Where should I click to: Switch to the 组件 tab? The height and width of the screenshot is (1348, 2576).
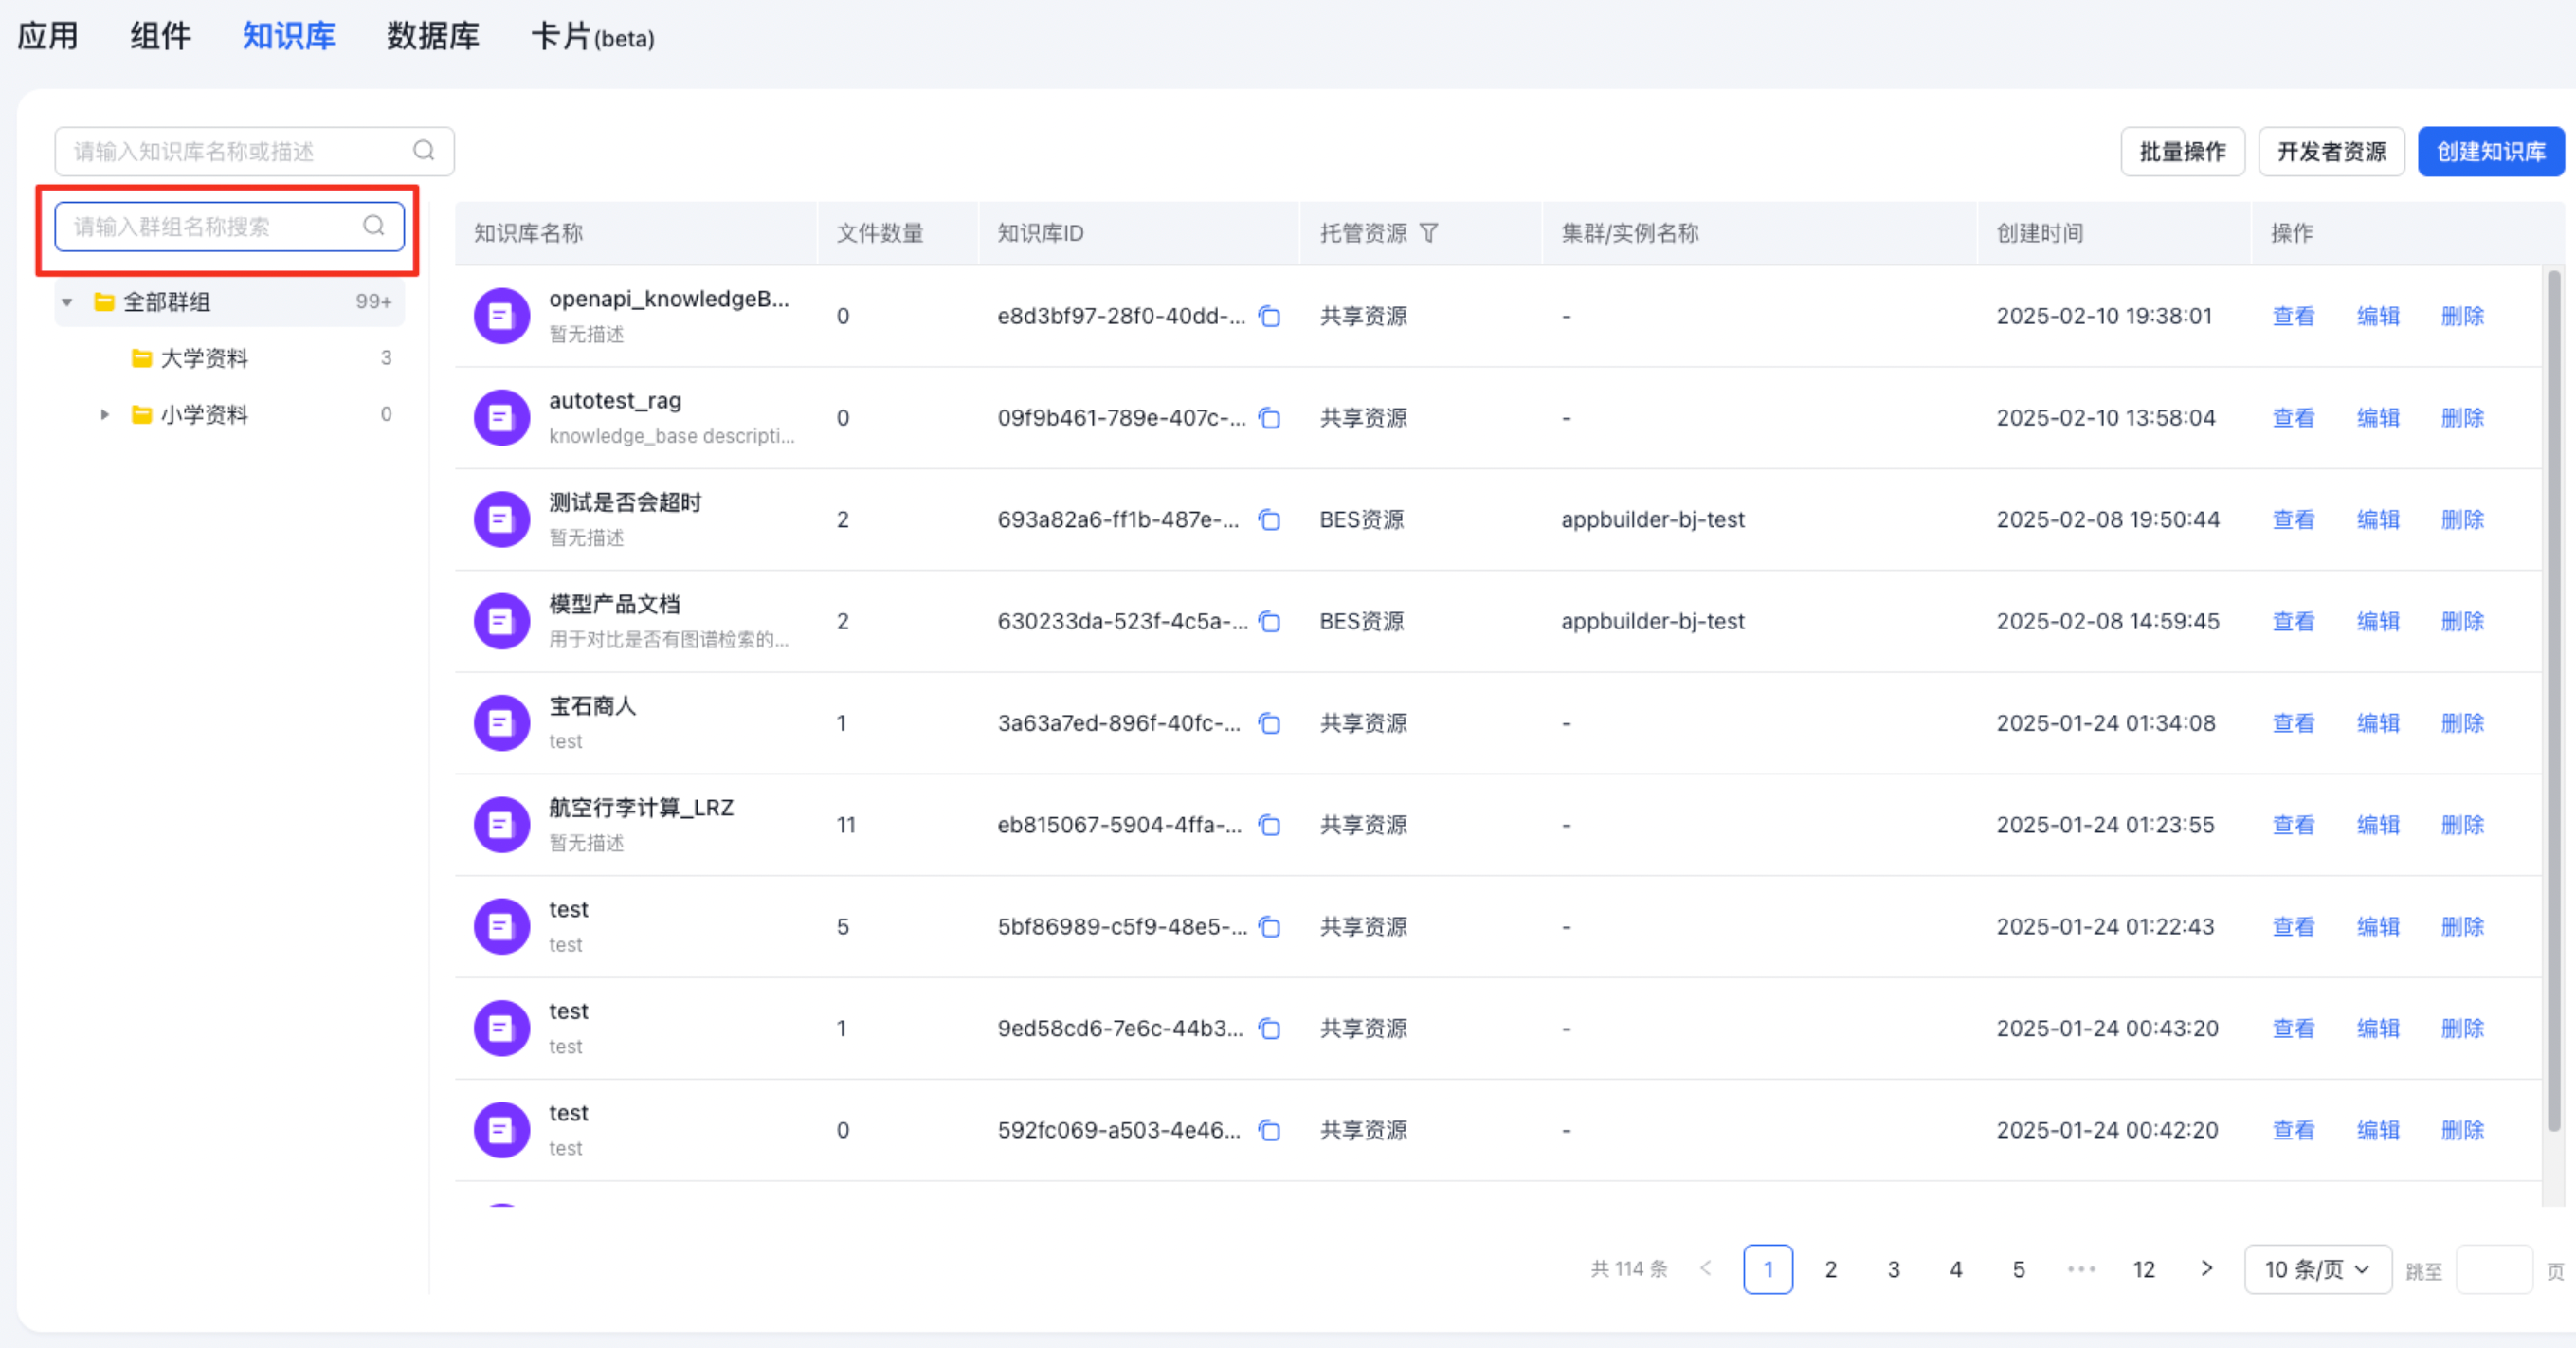(x=160, y=36)
